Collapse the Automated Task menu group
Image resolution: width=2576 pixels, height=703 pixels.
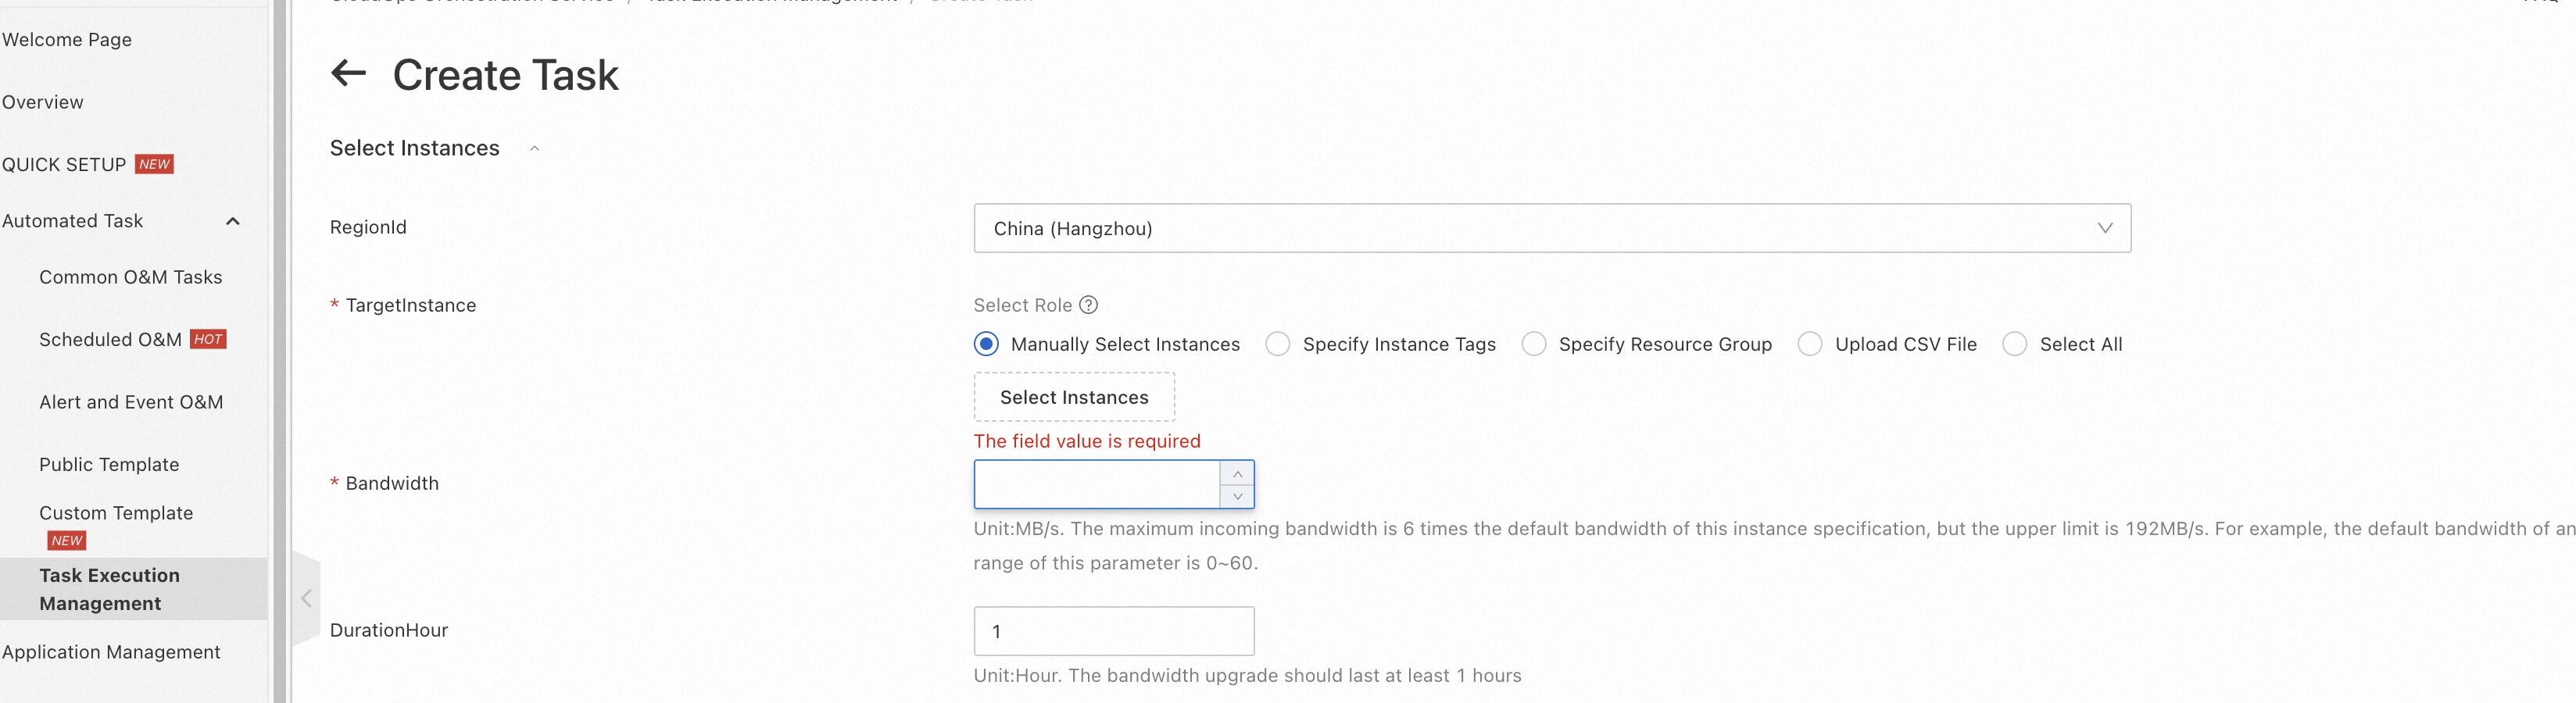pos(233,221)
